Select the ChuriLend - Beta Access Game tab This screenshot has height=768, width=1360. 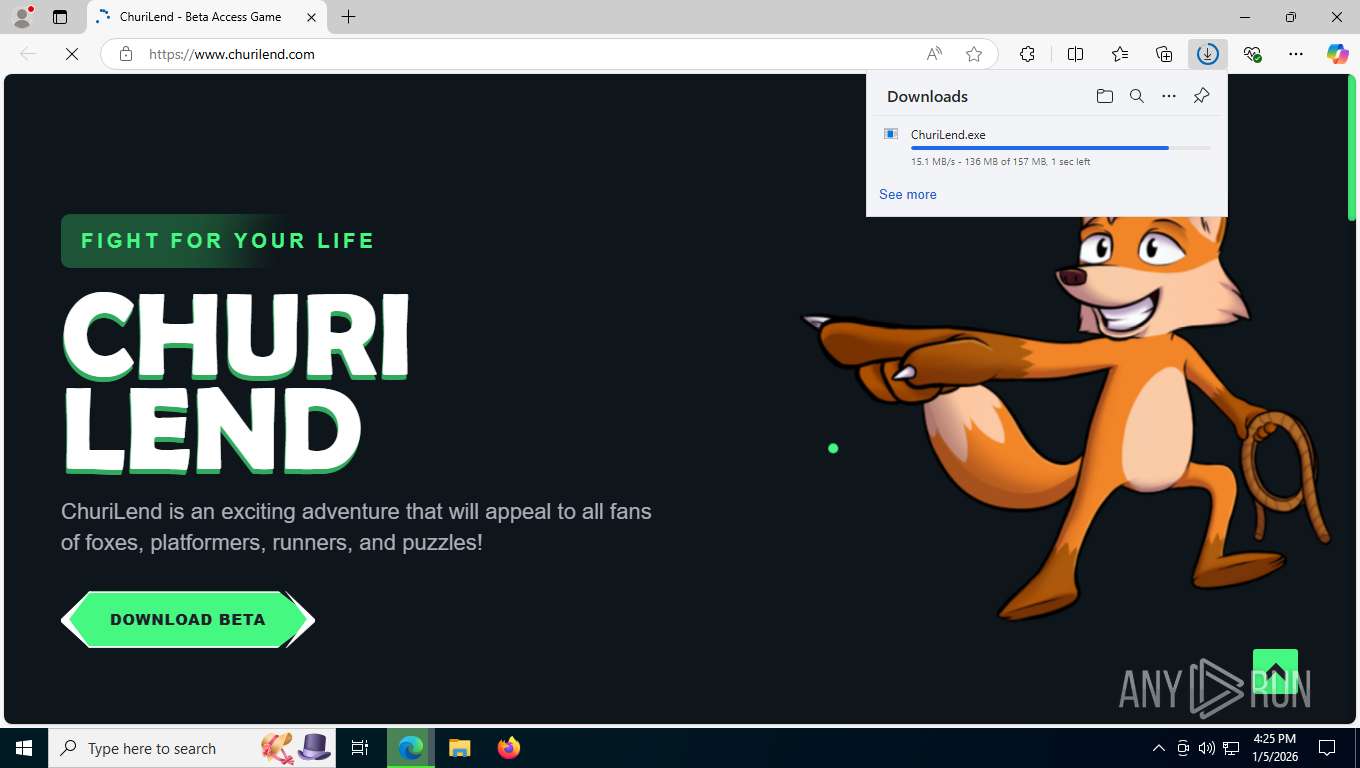[207, 17]
